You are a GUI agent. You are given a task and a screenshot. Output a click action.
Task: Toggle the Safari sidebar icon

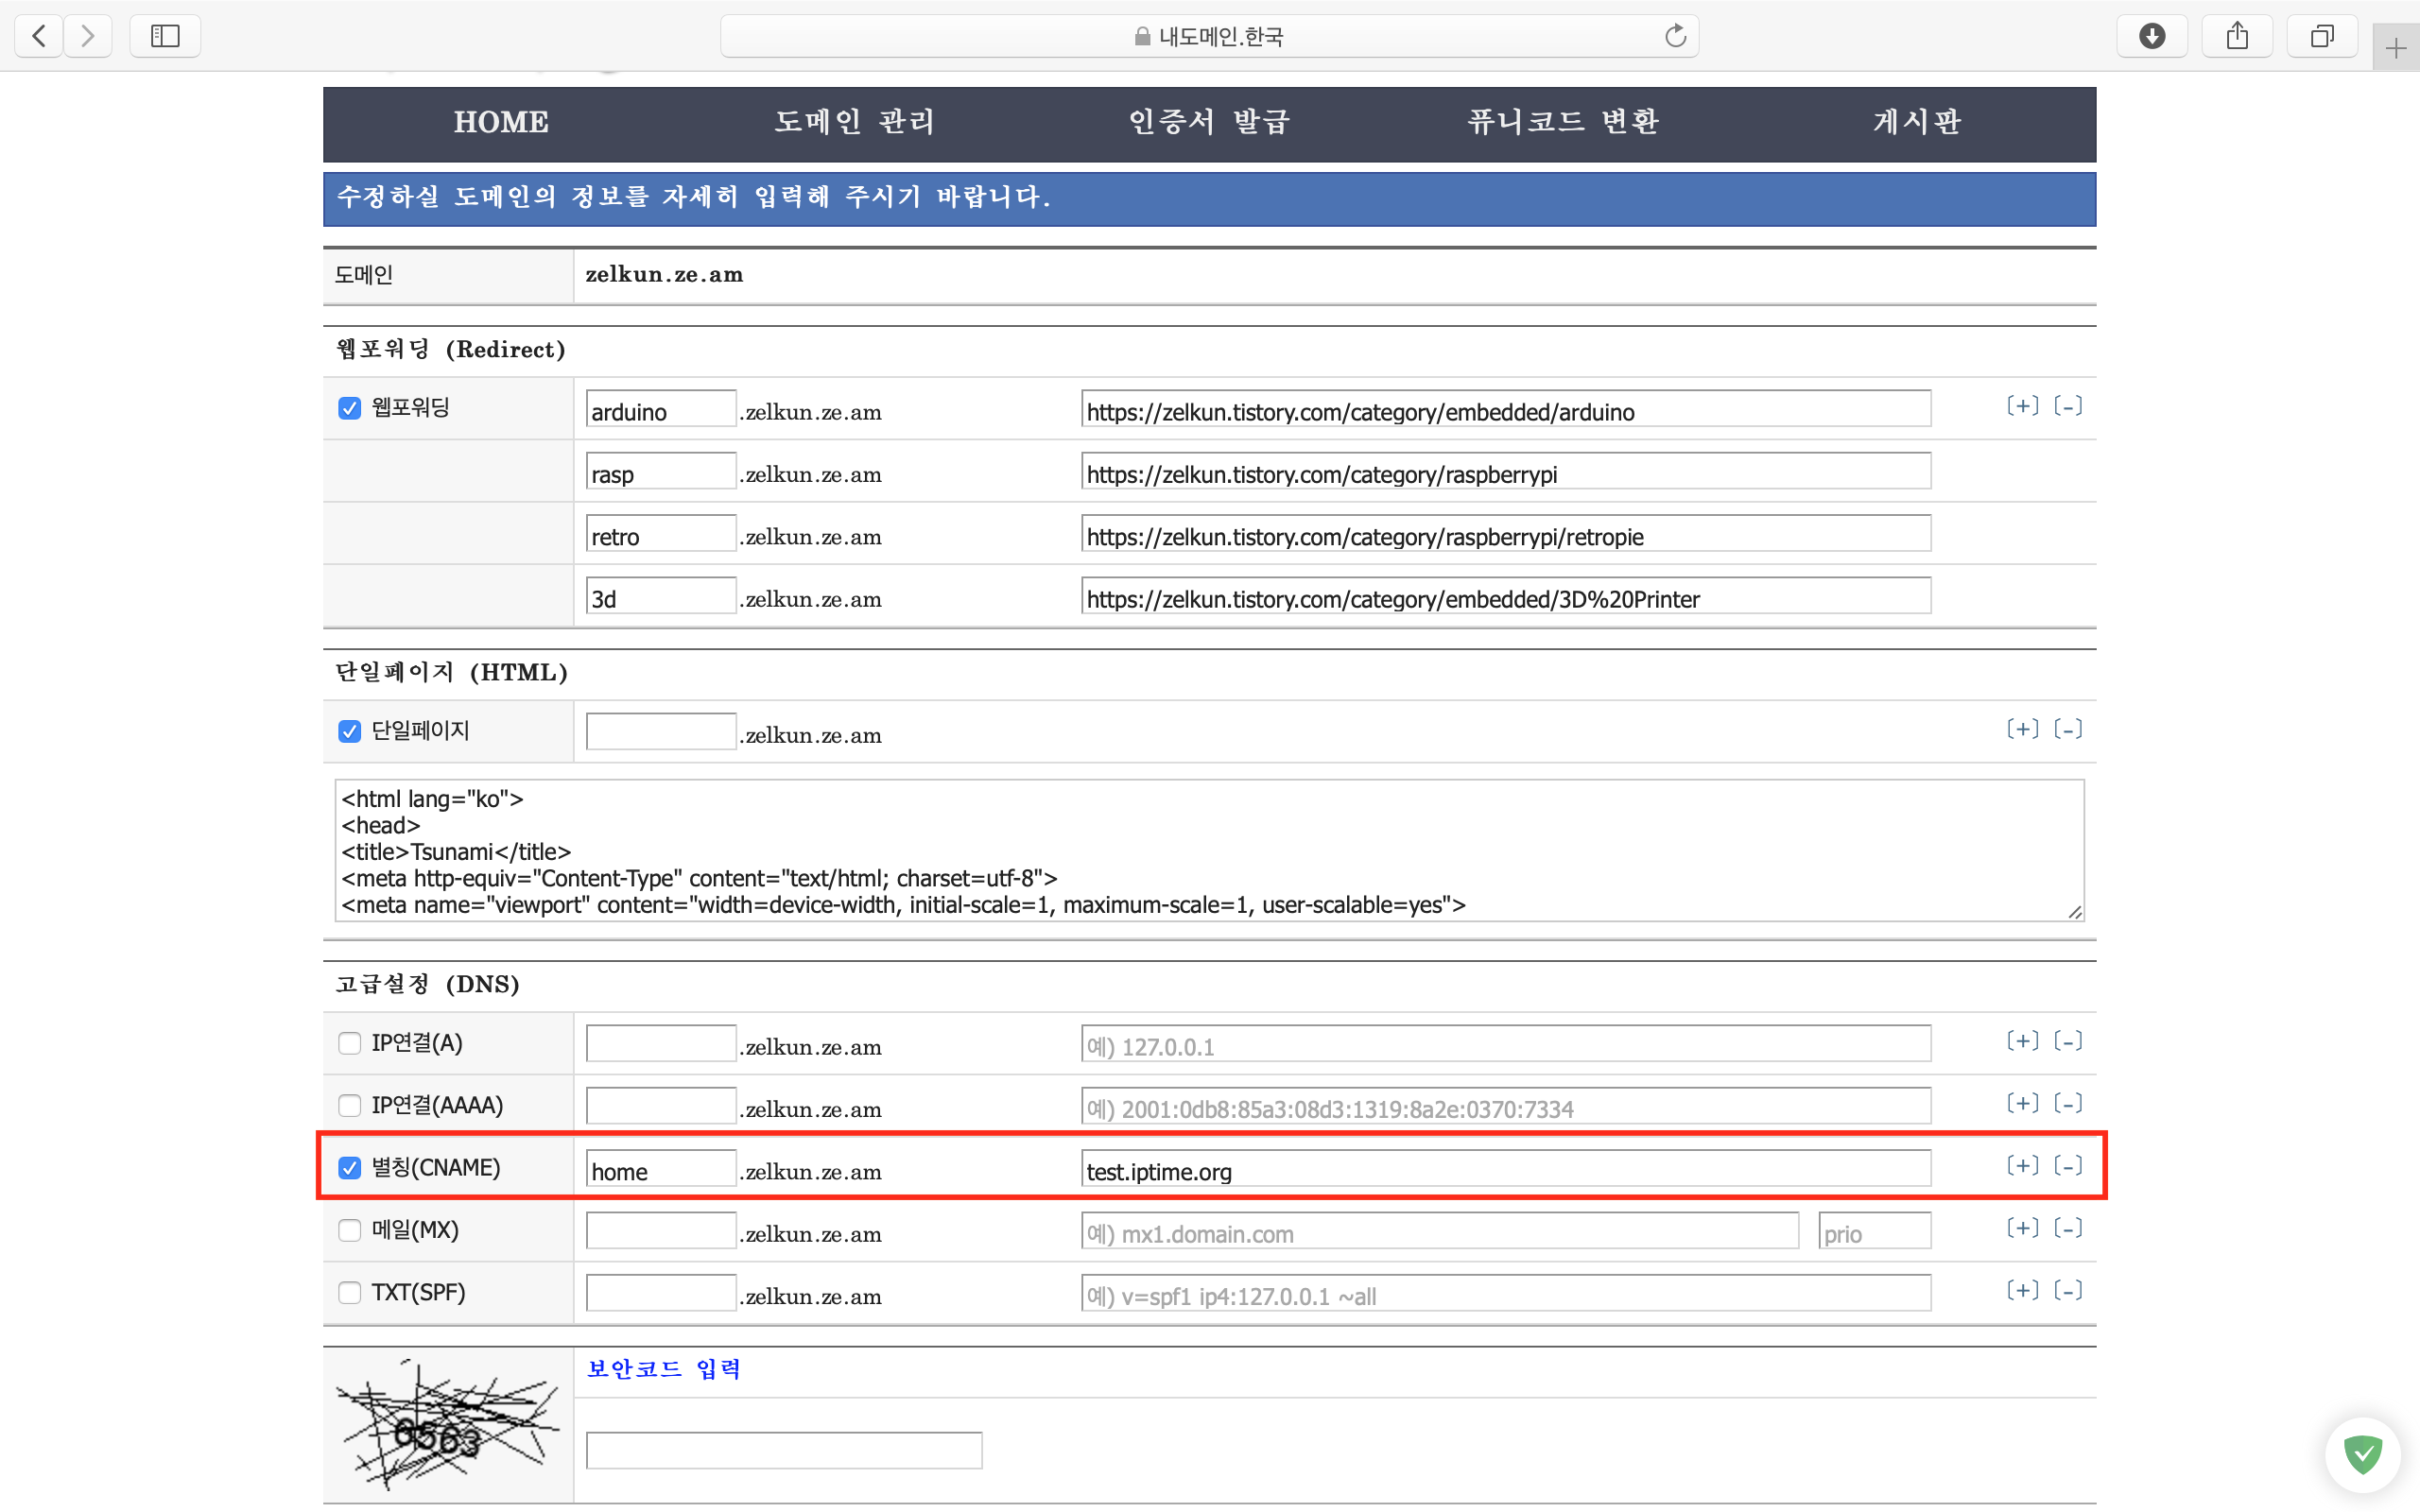pyautogui.click(x=165, y=36)
